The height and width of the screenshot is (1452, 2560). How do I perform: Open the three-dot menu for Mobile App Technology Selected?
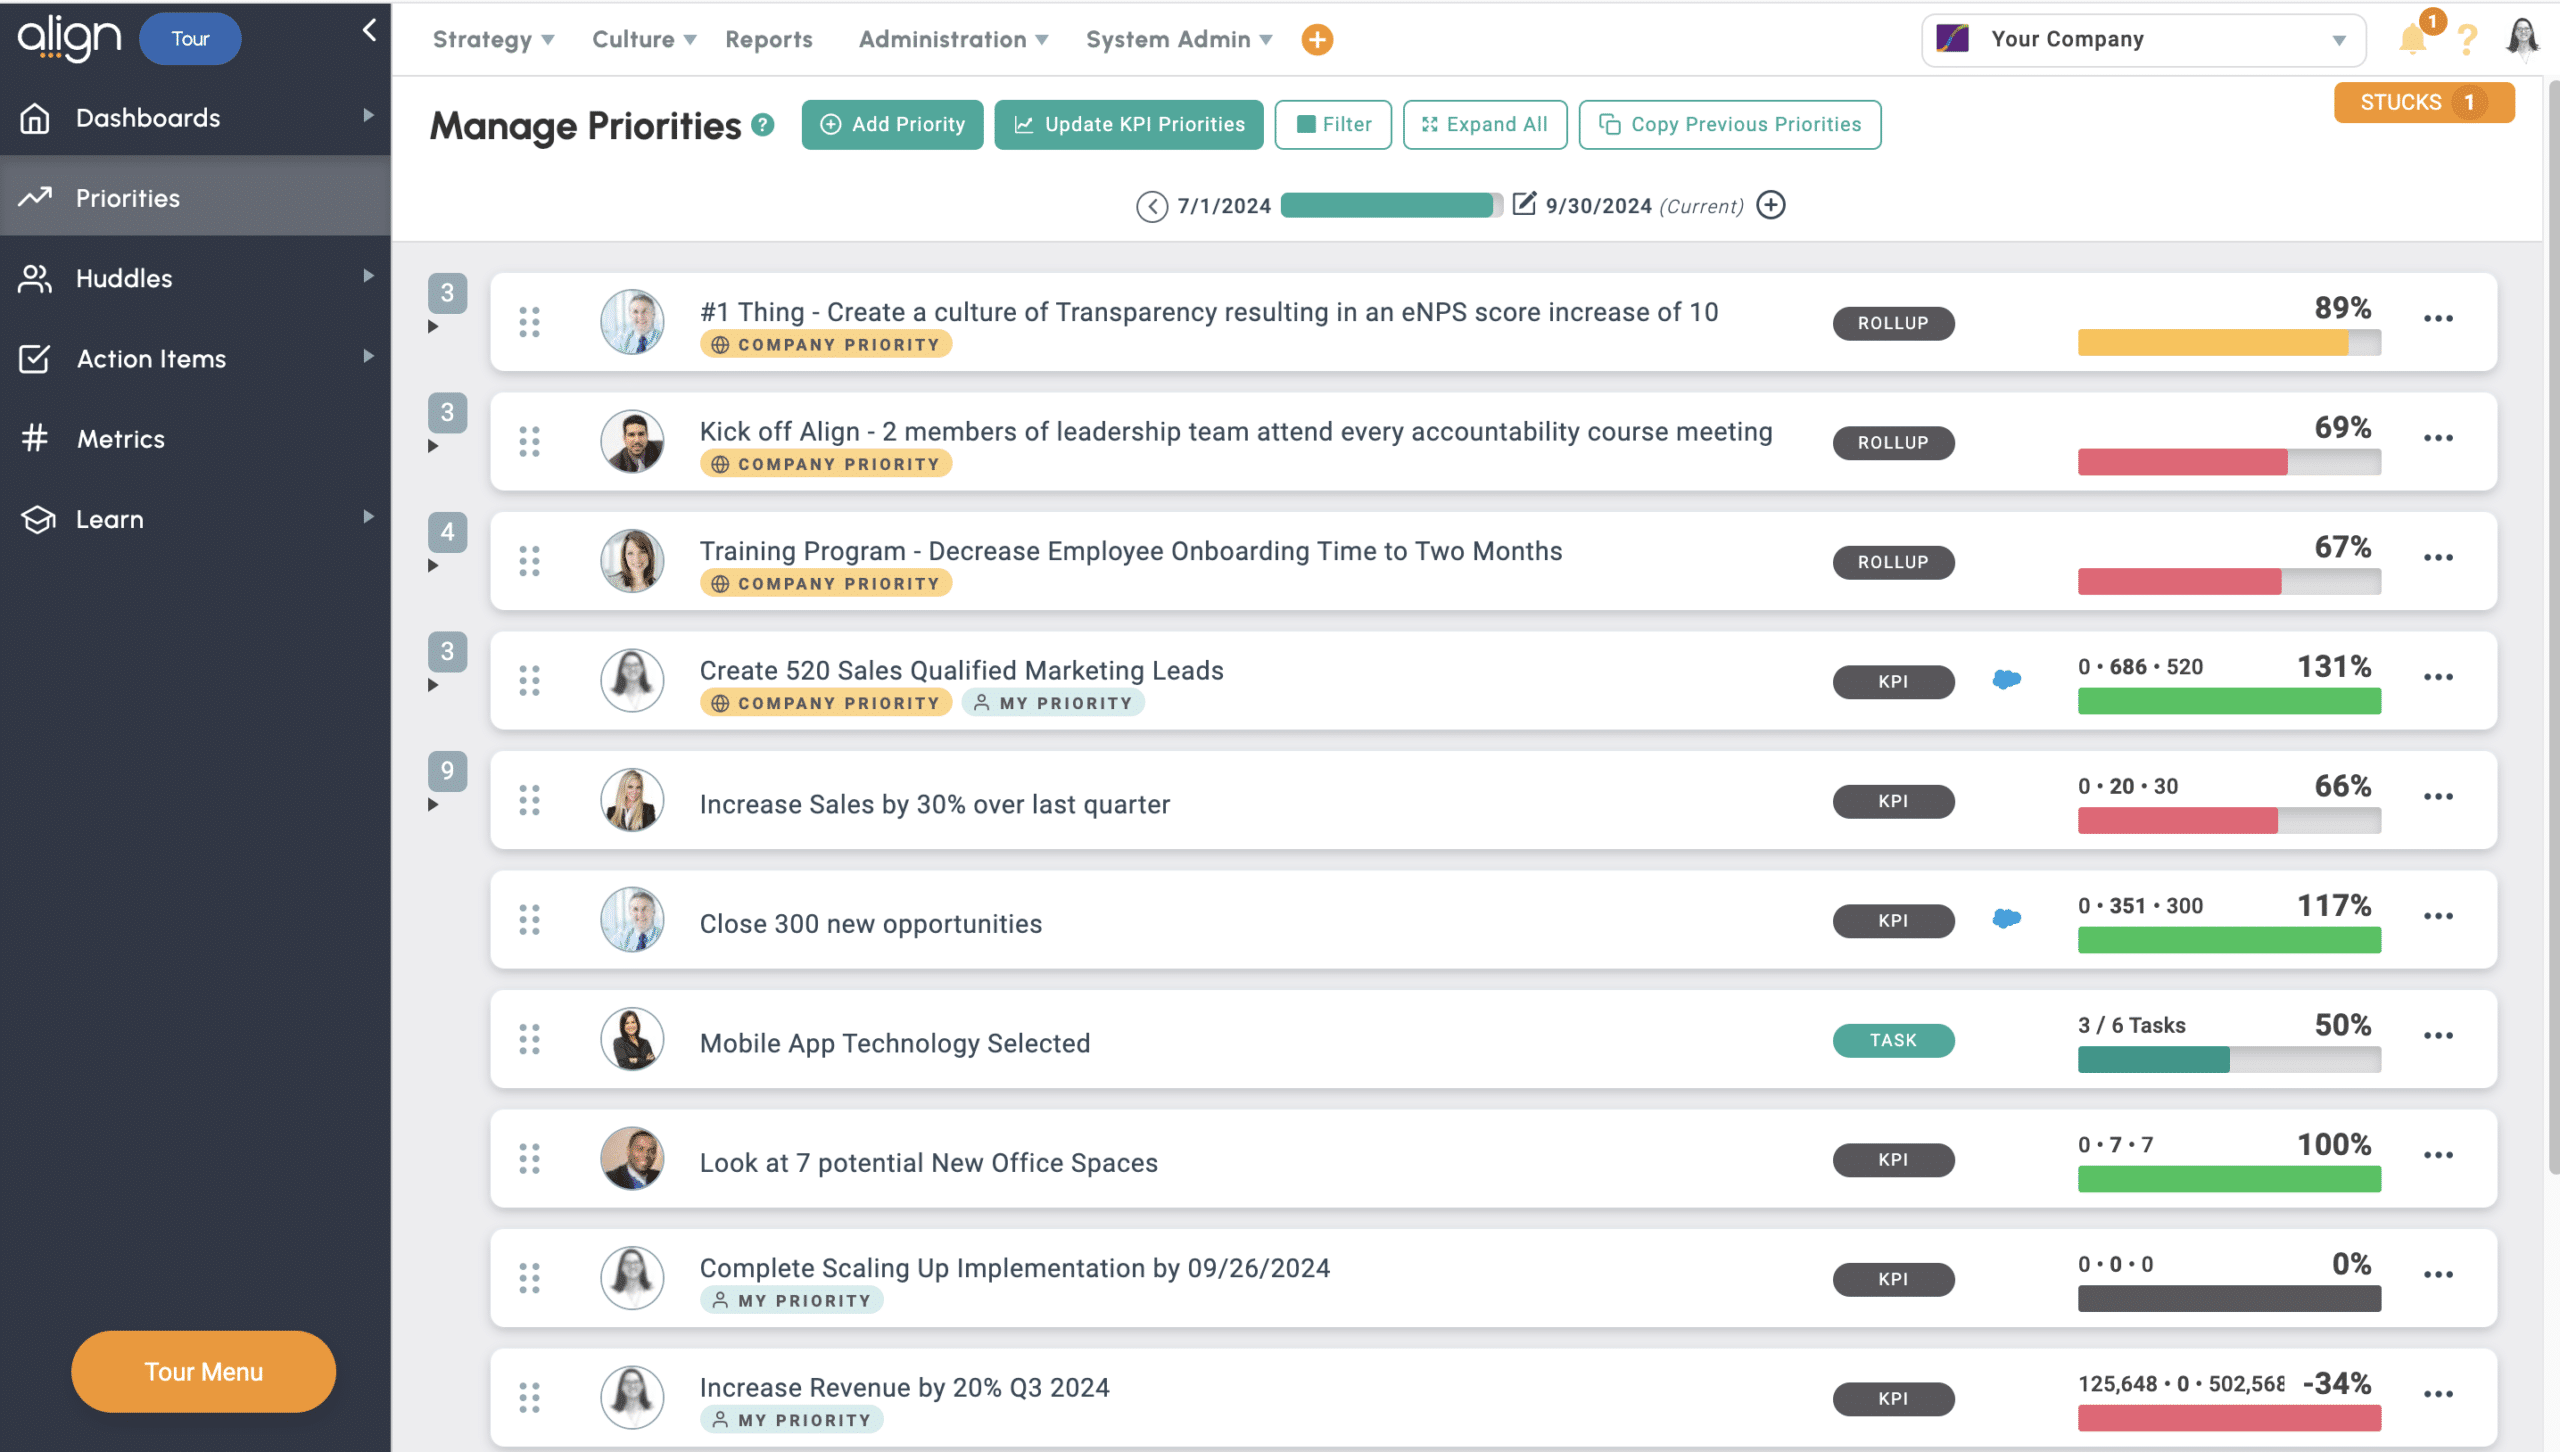pos(2438,1036)
